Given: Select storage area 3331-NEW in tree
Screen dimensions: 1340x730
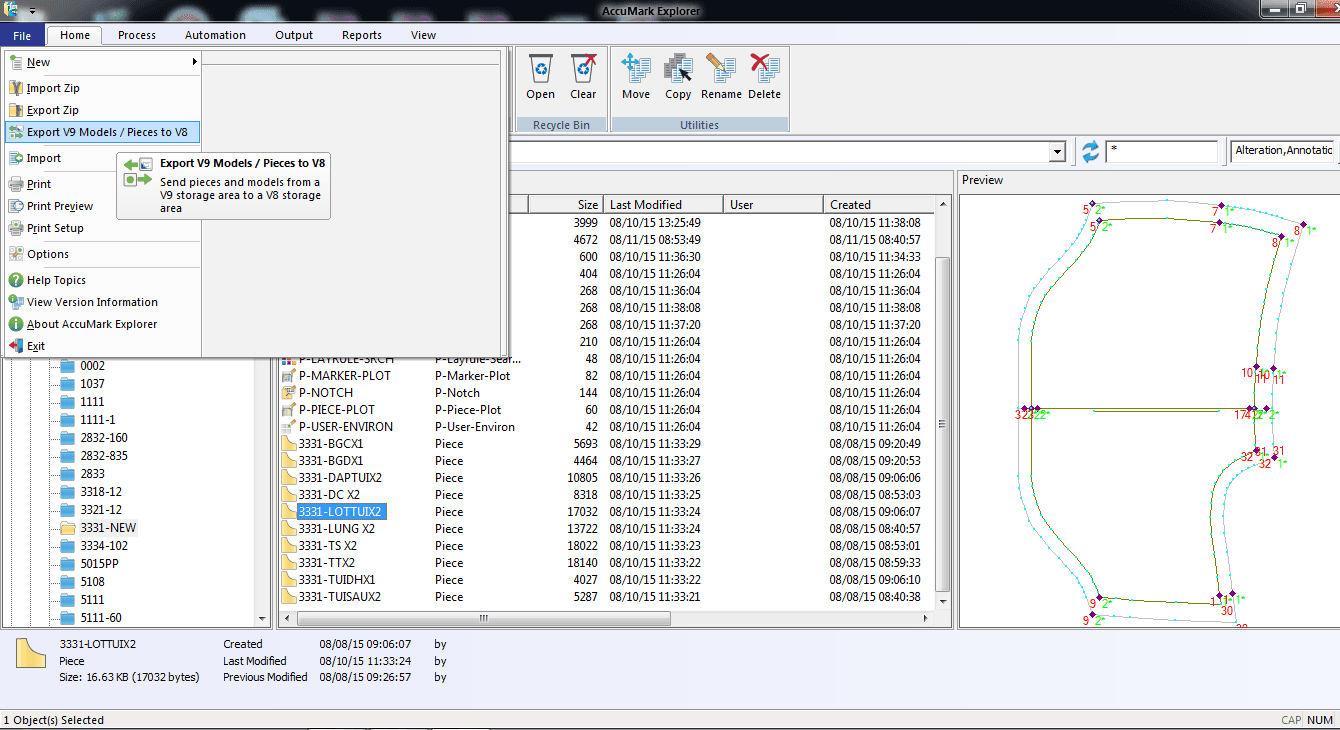Looking at the screenshot, I should point(108,528).
